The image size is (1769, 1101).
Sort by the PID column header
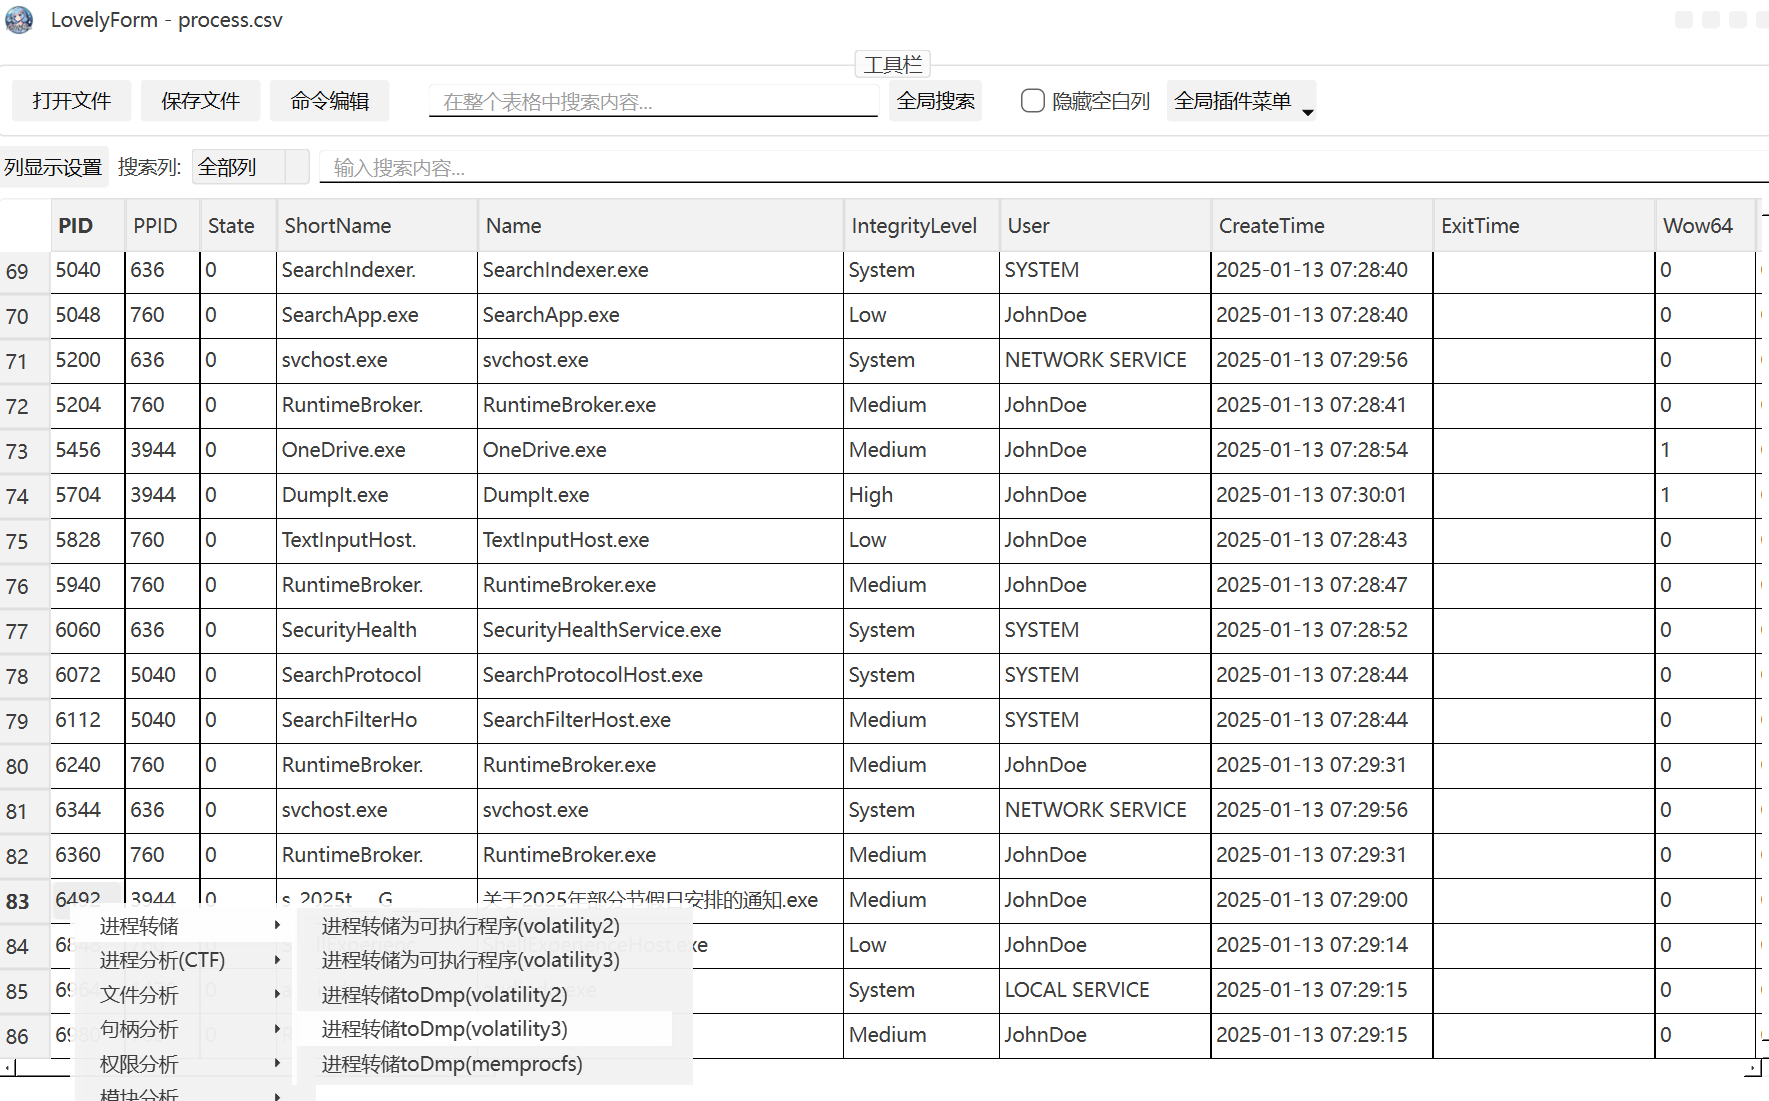coord(87,226)
